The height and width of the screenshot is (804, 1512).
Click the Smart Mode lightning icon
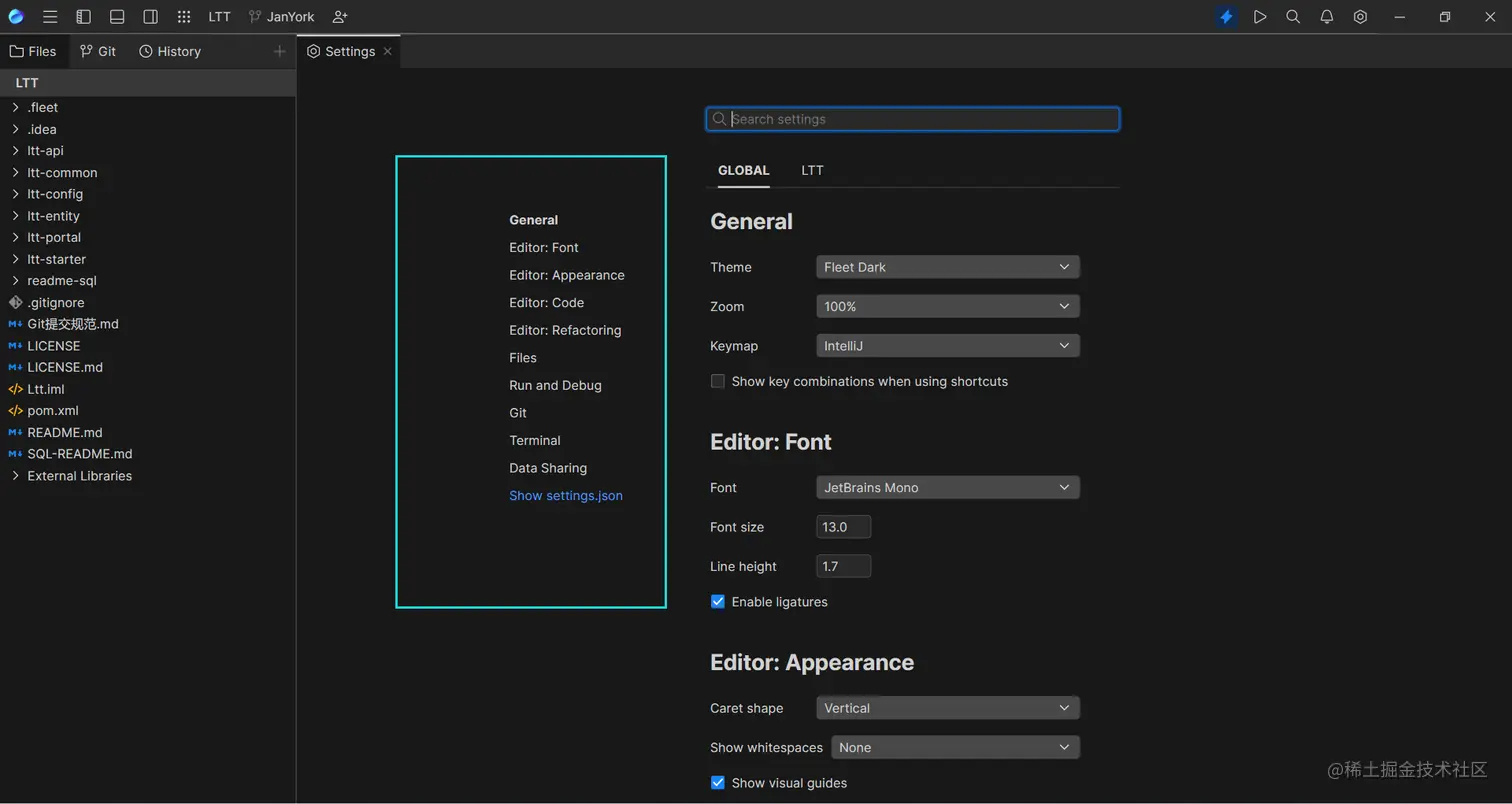pos(1226,17)
